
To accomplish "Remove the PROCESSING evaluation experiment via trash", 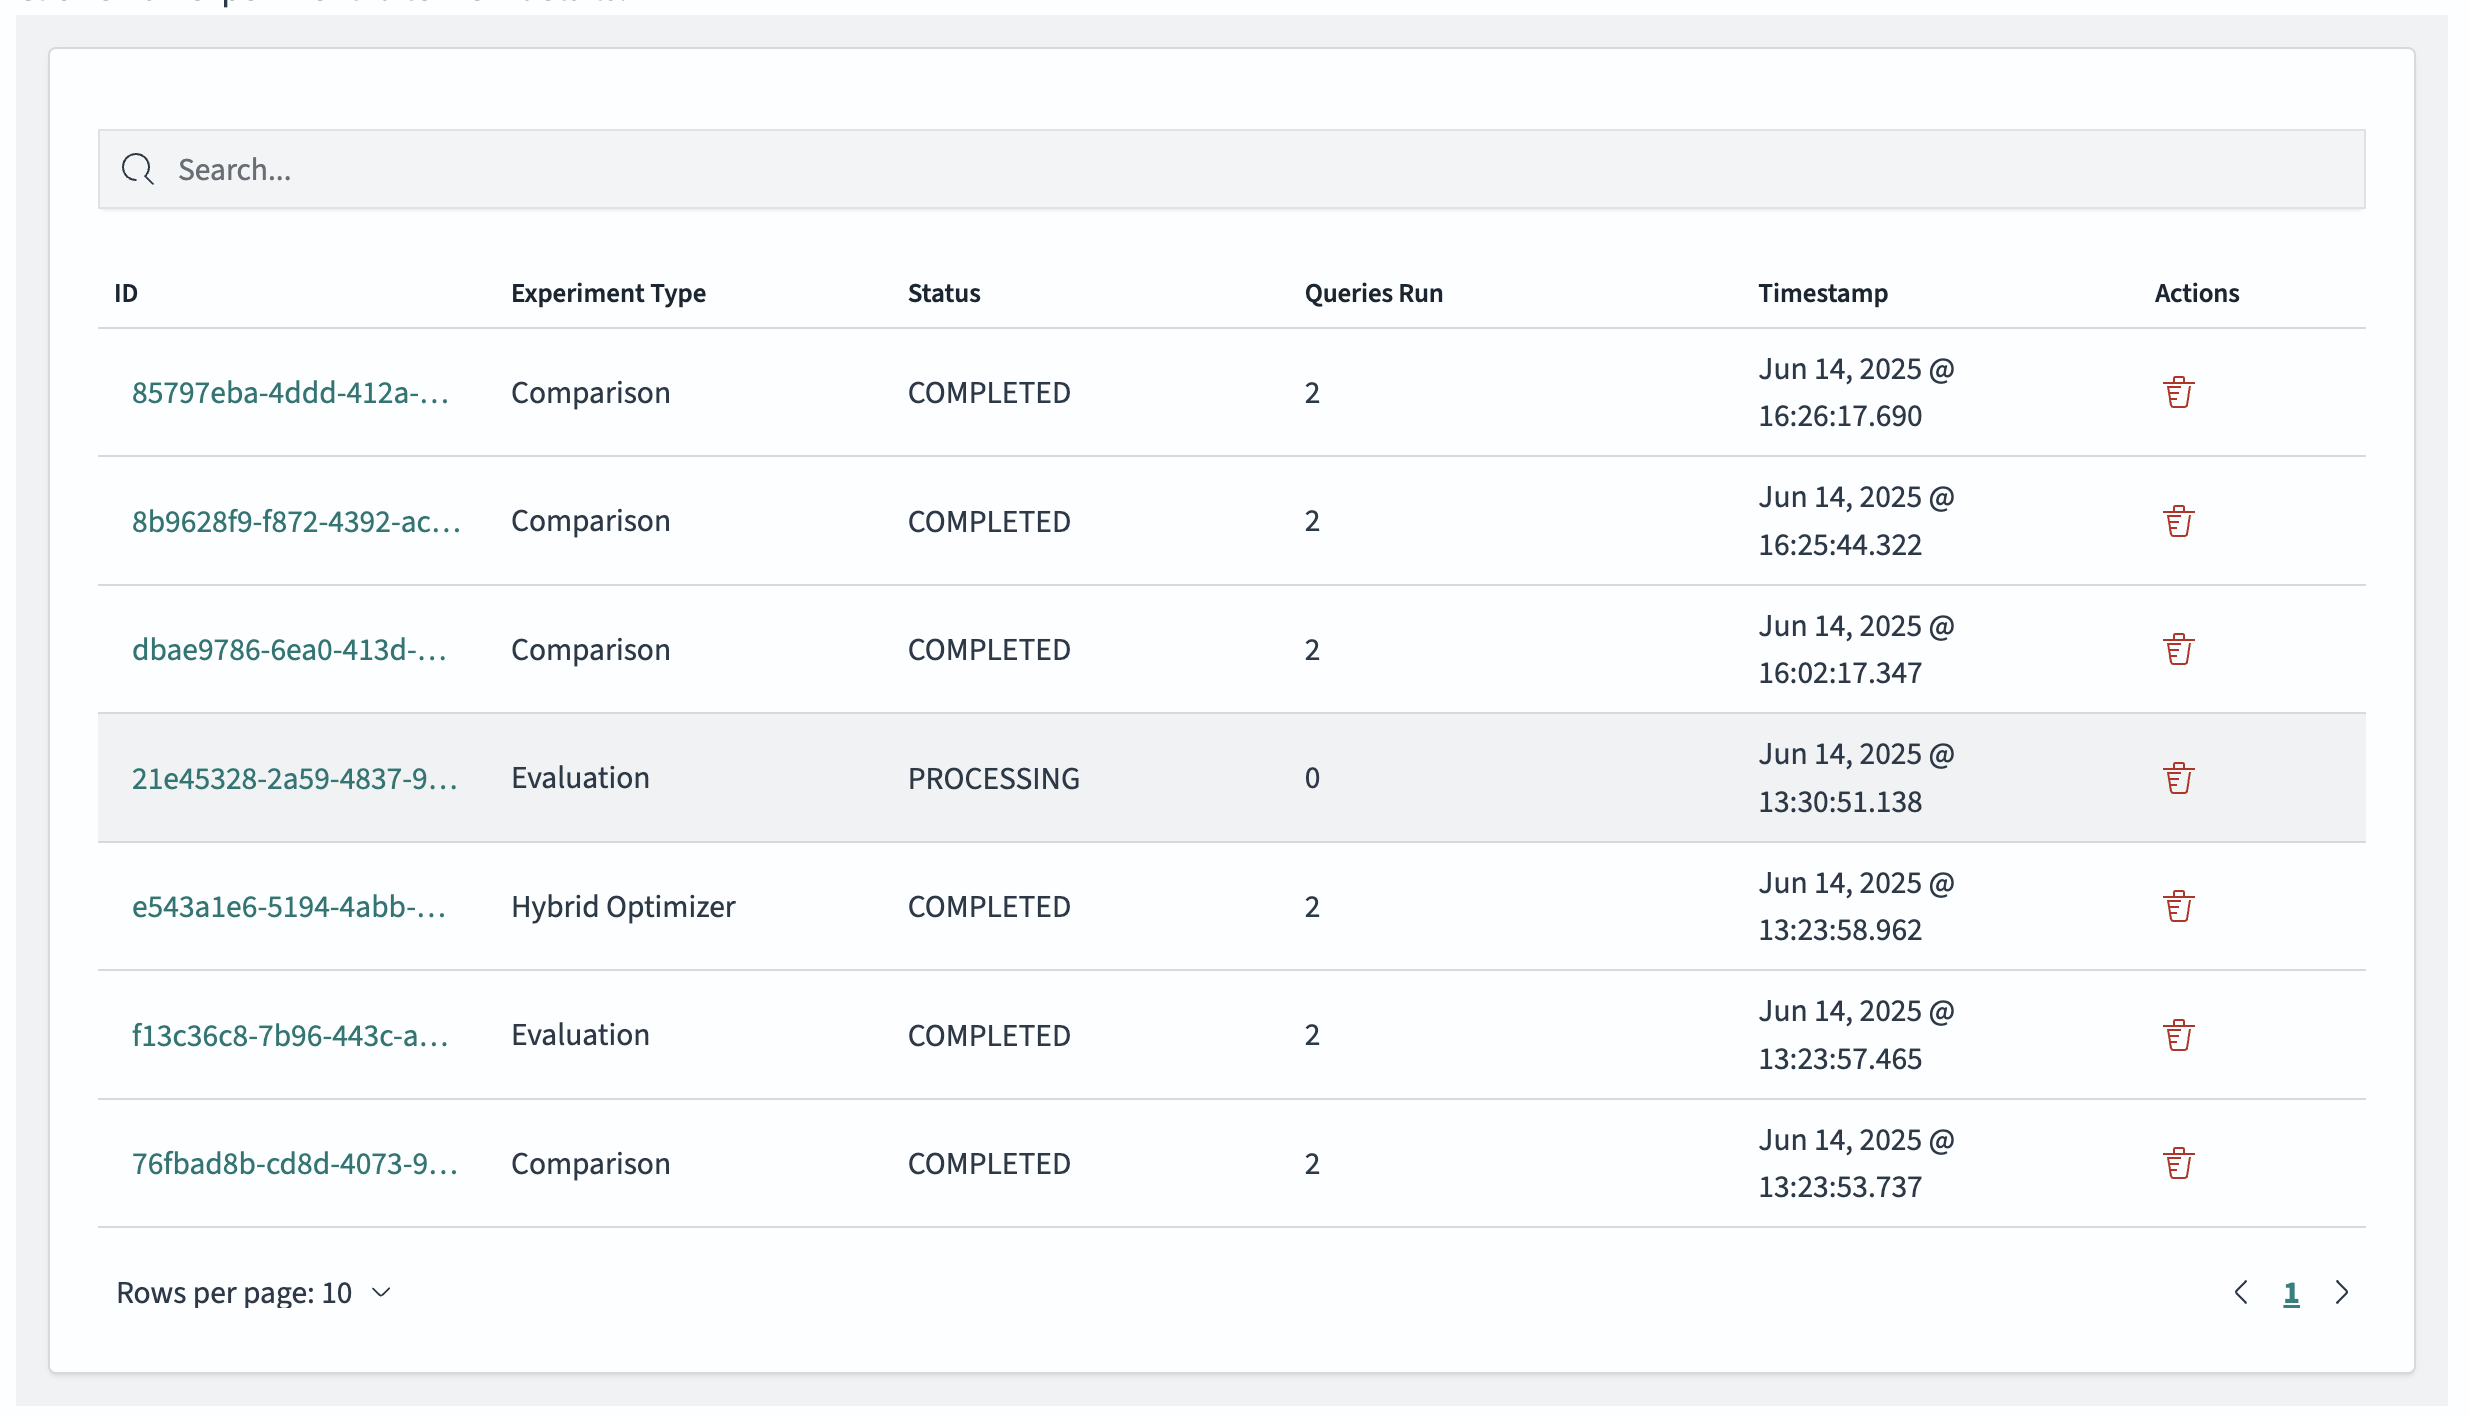I will coord(2178,778).
